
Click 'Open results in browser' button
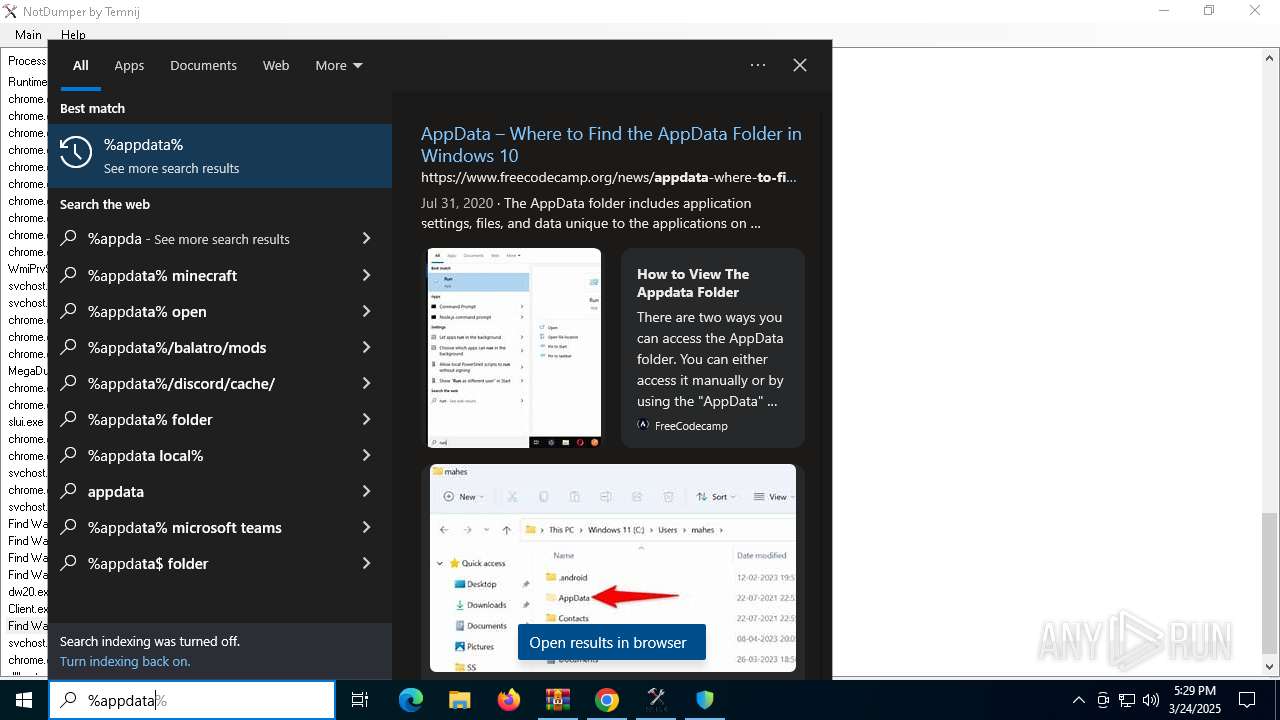pos(611,643)
